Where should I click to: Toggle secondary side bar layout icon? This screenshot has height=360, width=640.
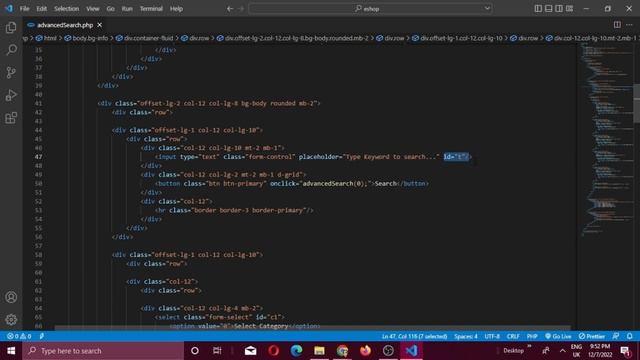click(559, 9)
